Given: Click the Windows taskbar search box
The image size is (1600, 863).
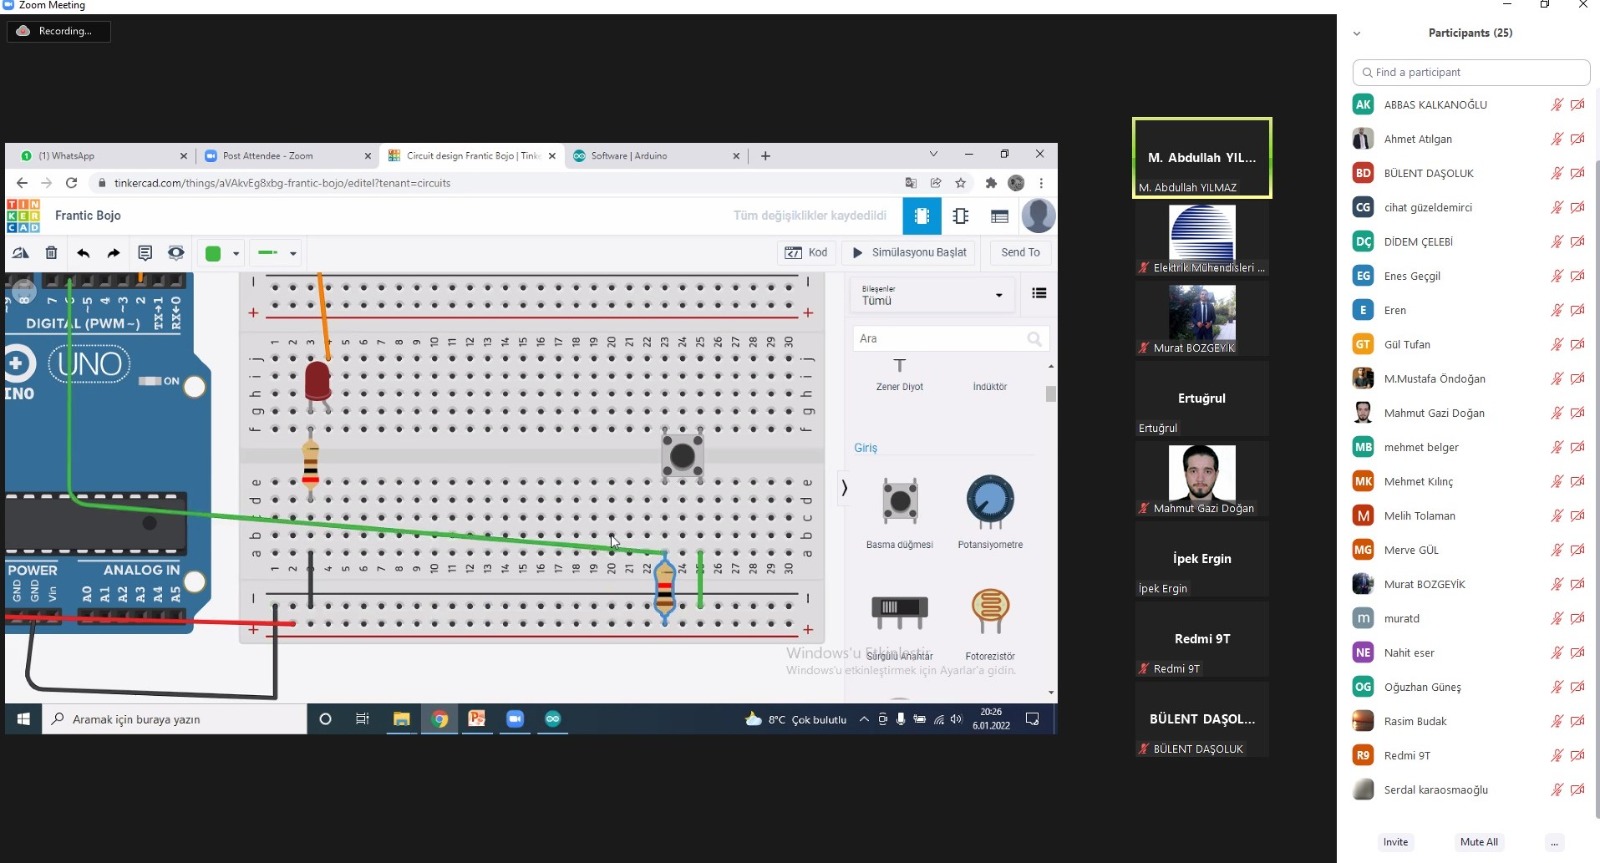Looking at the screenshot, I should (174, 719).
